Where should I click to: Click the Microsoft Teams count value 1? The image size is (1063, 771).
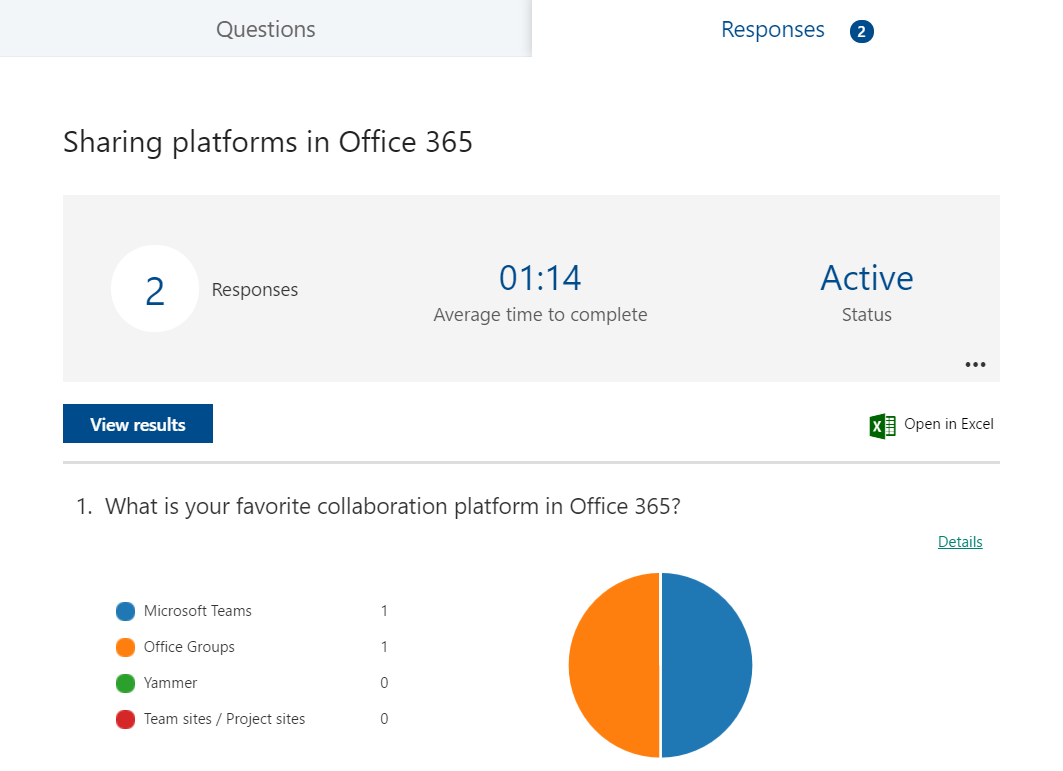[x=384, y=611]
